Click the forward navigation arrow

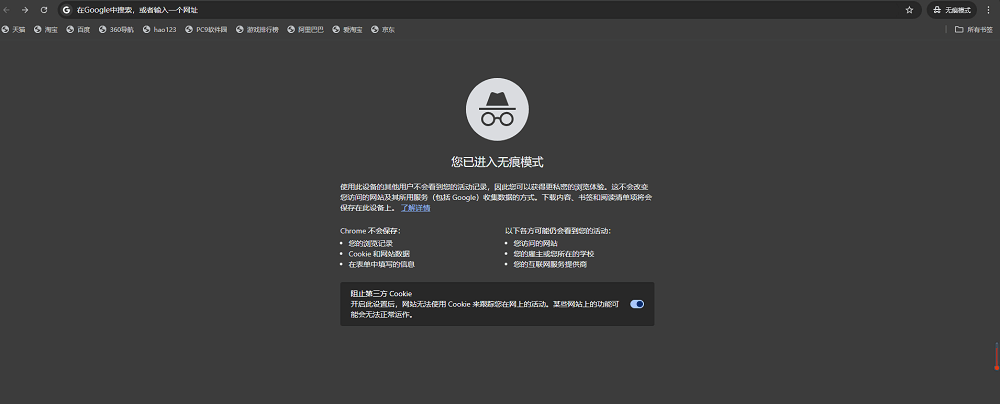25,10
